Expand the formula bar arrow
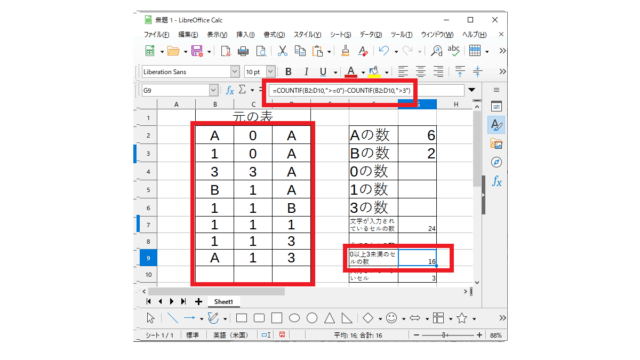The image size is (640, 360). point(472,90)
